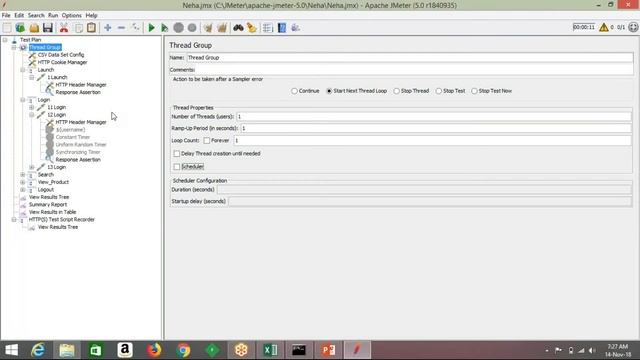Expand the 11 Login sampler node
Image resolution: width=640 pixels, height=360 pixels.
(32, 107)
